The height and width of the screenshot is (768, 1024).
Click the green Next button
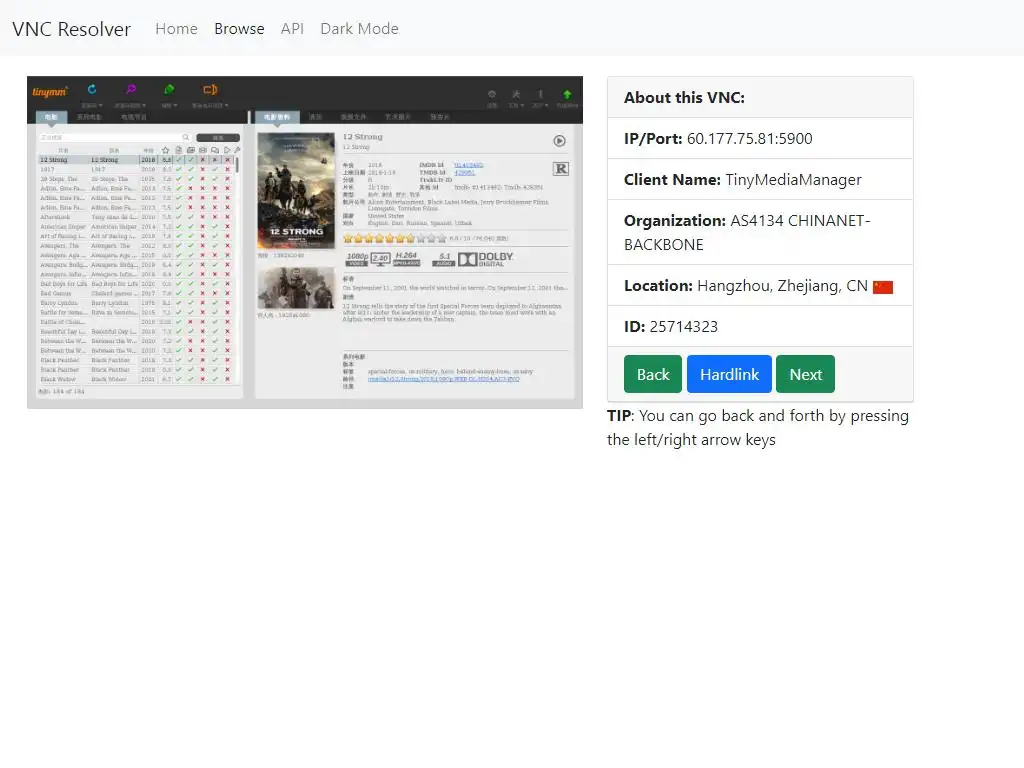pyautogui.click(x=805, y=374)
